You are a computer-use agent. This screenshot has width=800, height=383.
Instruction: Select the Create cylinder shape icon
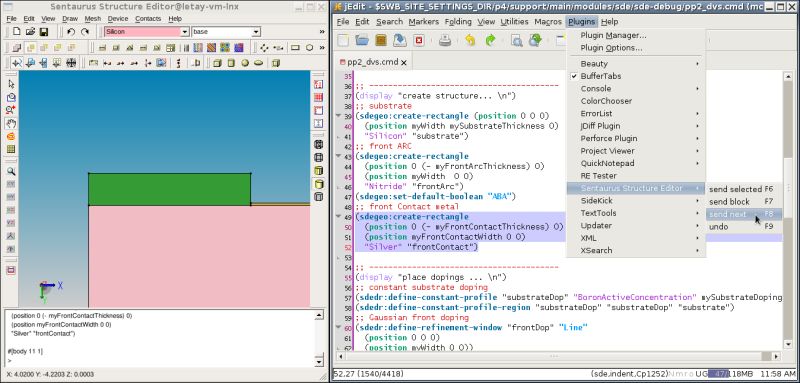click(231, 63)
